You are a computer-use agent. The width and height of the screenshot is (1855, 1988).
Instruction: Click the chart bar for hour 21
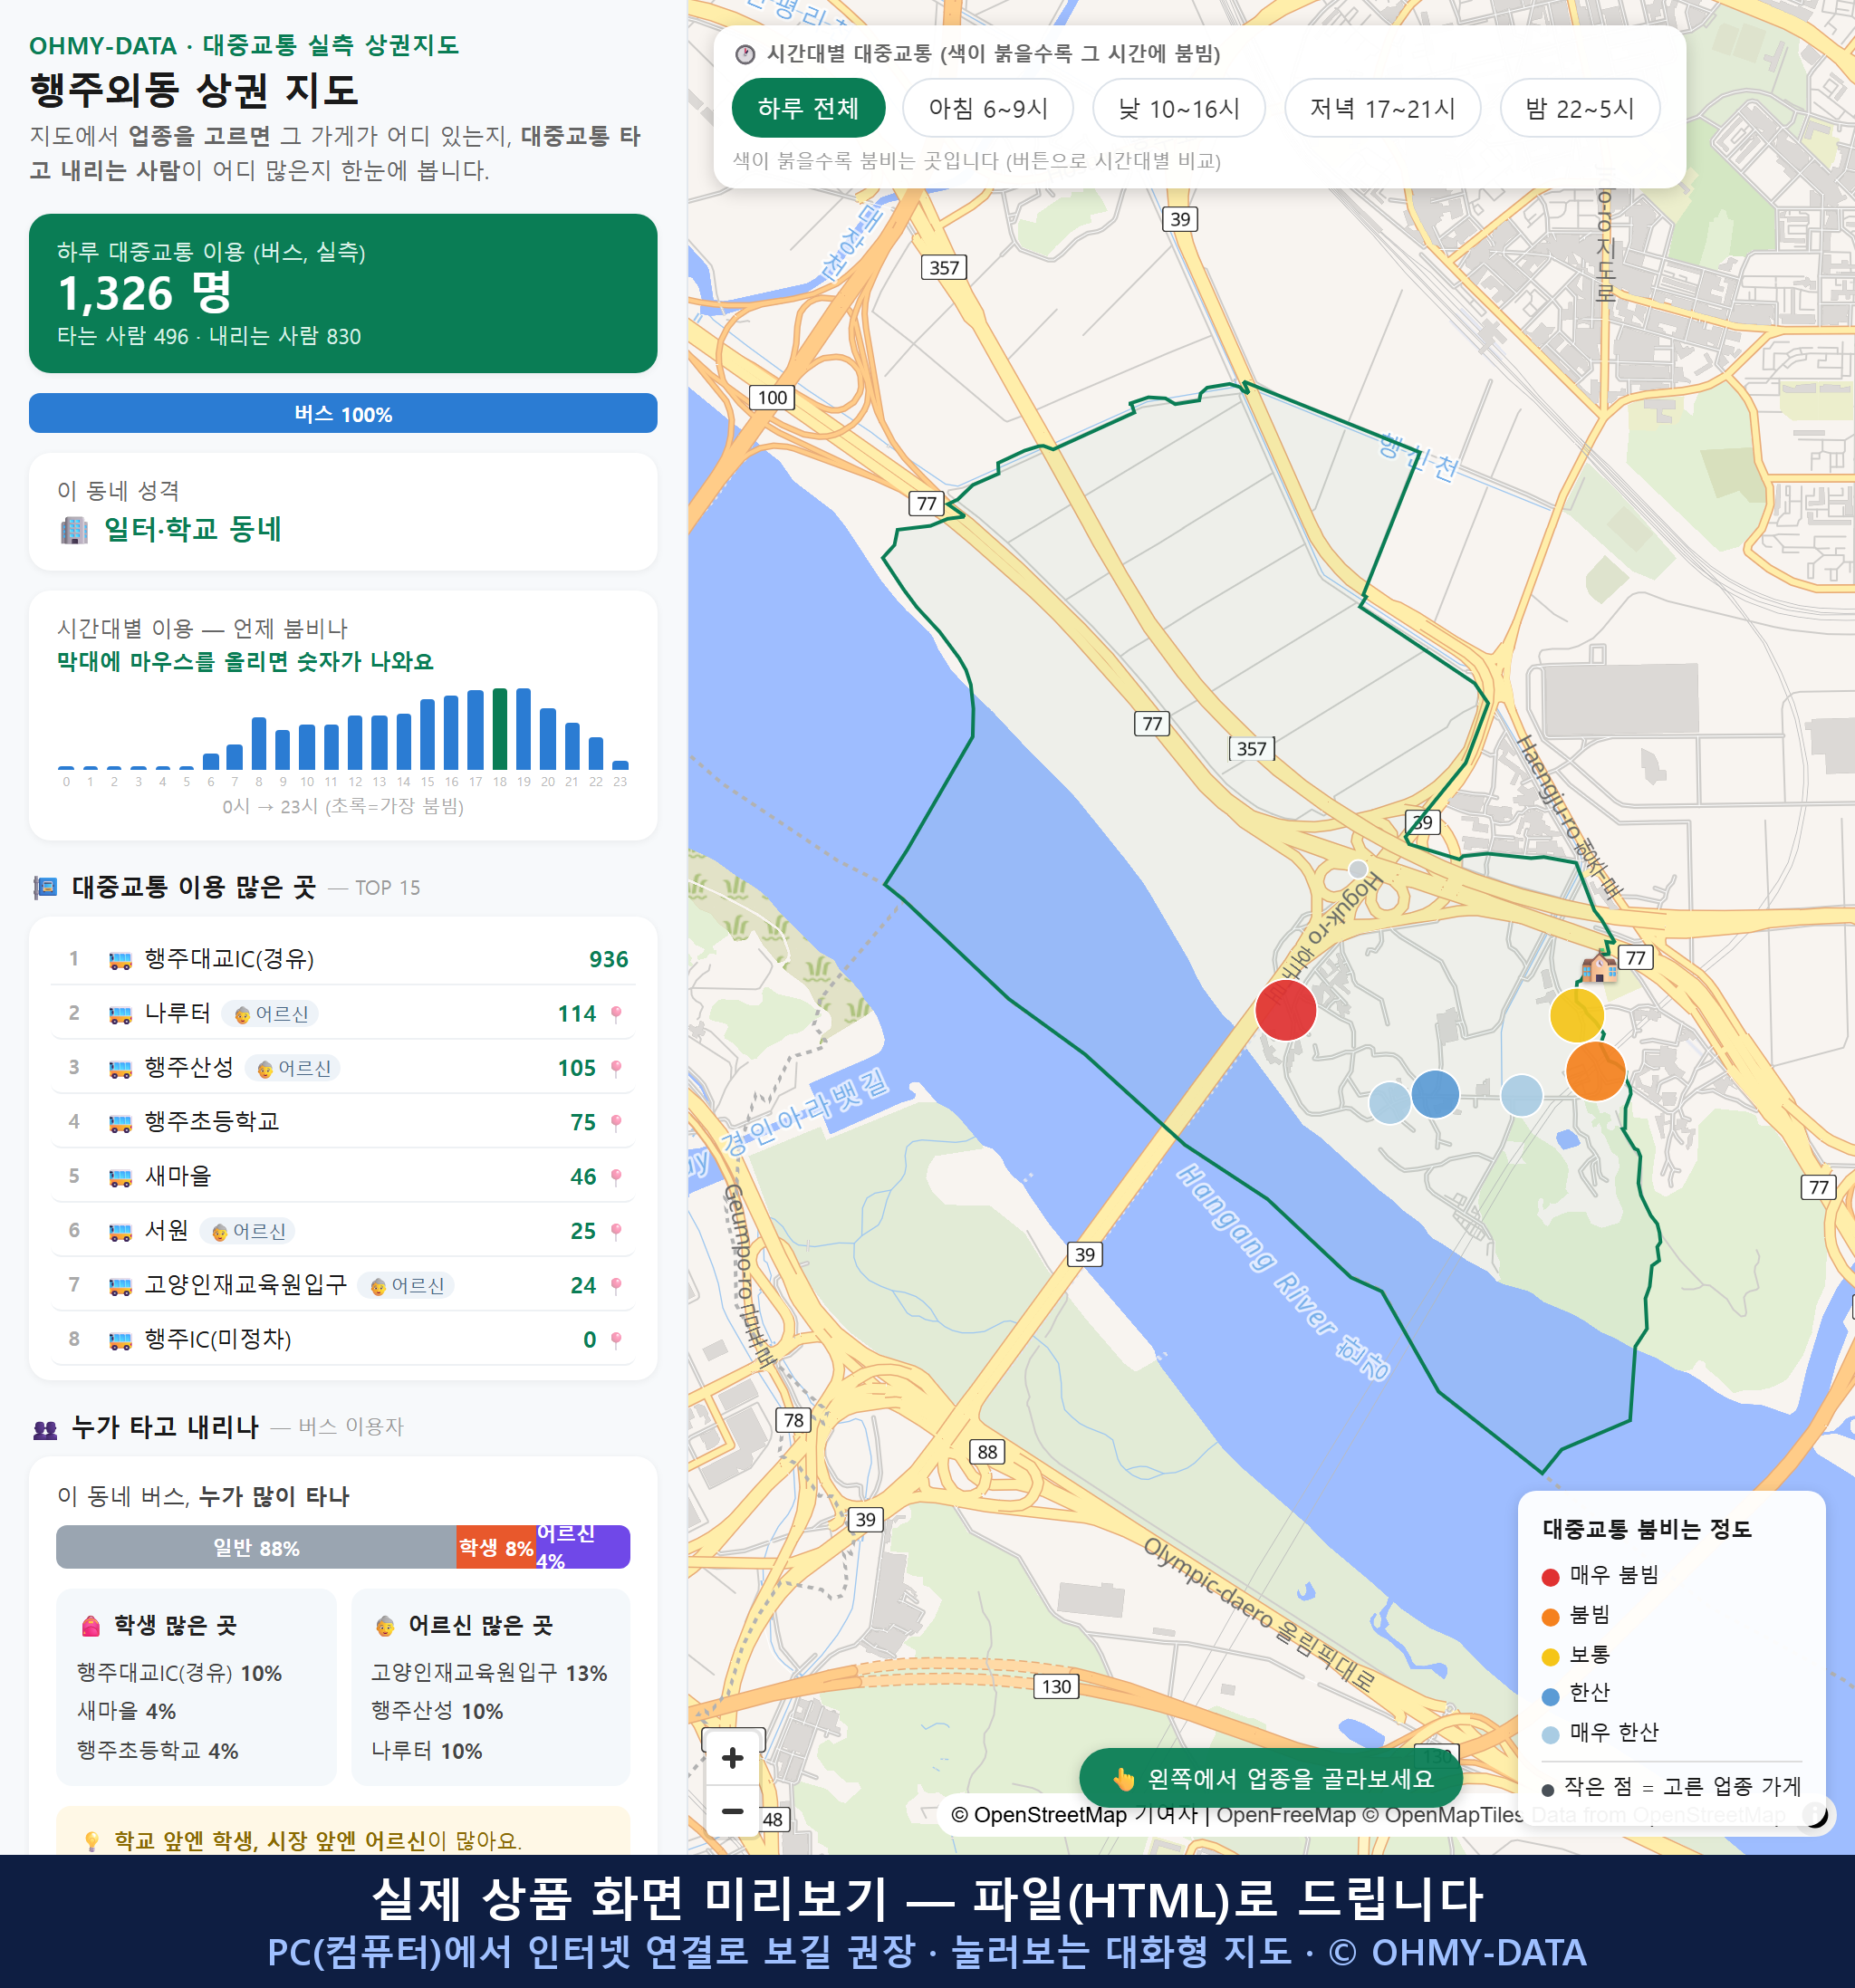[572, 745]
